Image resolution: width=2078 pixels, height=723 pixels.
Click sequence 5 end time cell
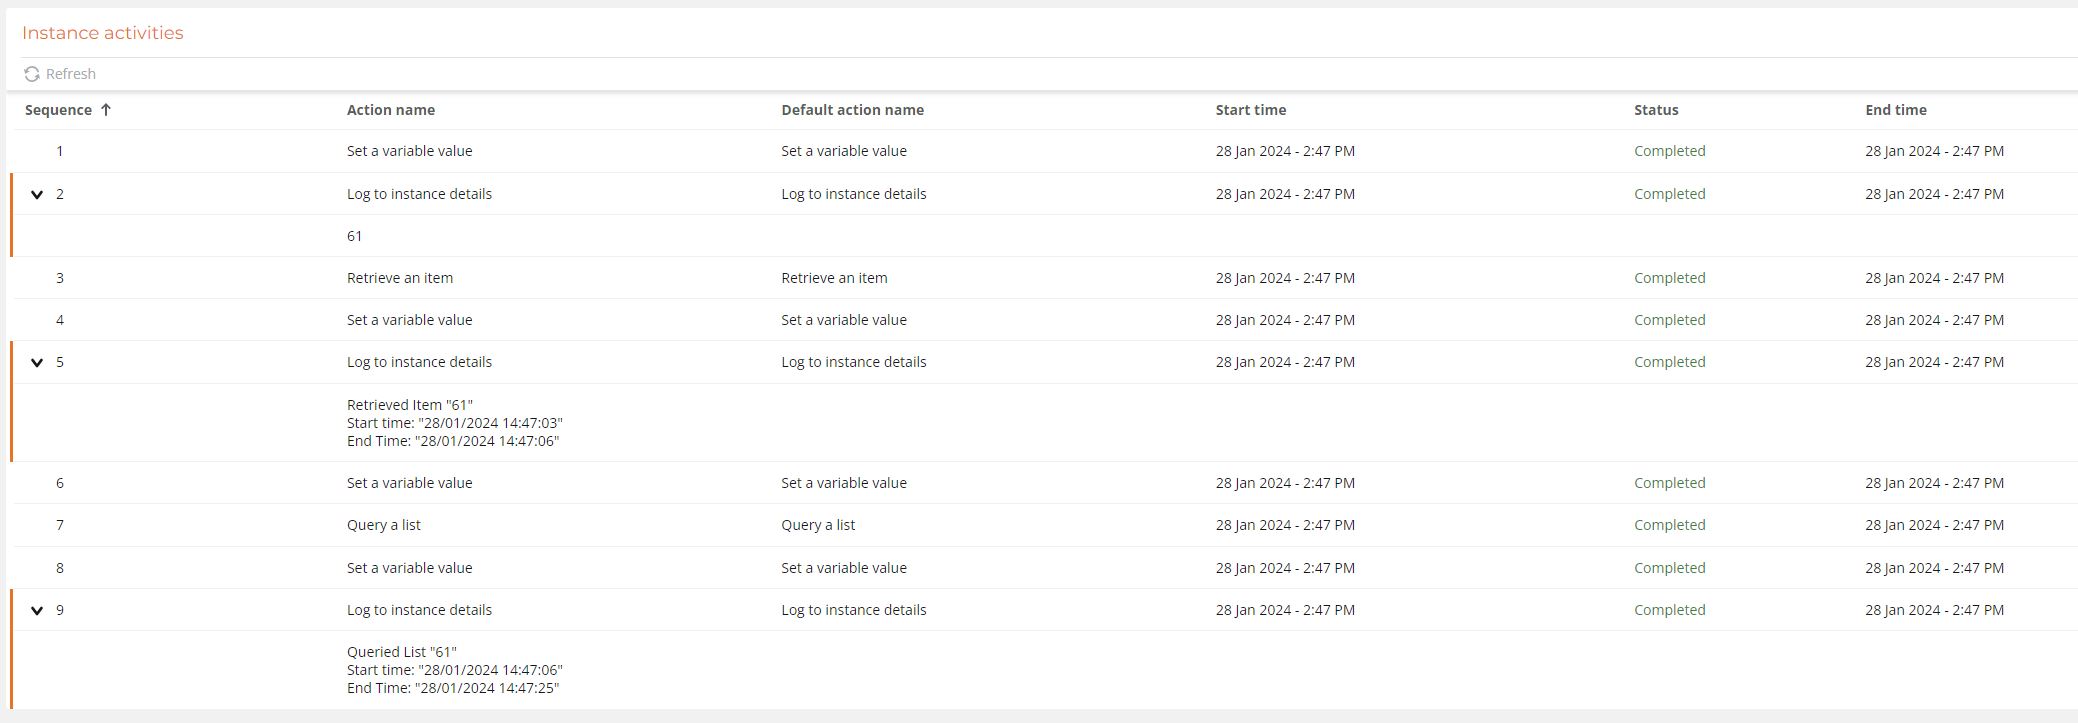click(x=1934, y=362)
